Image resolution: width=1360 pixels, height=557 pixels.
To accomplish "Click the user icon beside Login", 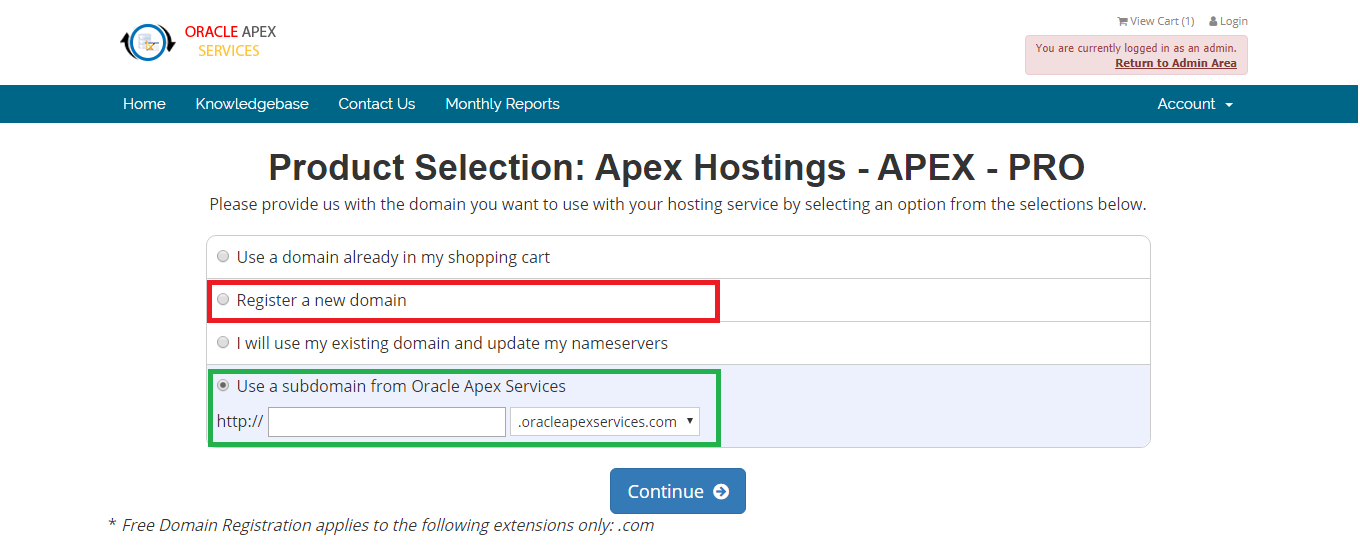I will tap(1213, 21).
